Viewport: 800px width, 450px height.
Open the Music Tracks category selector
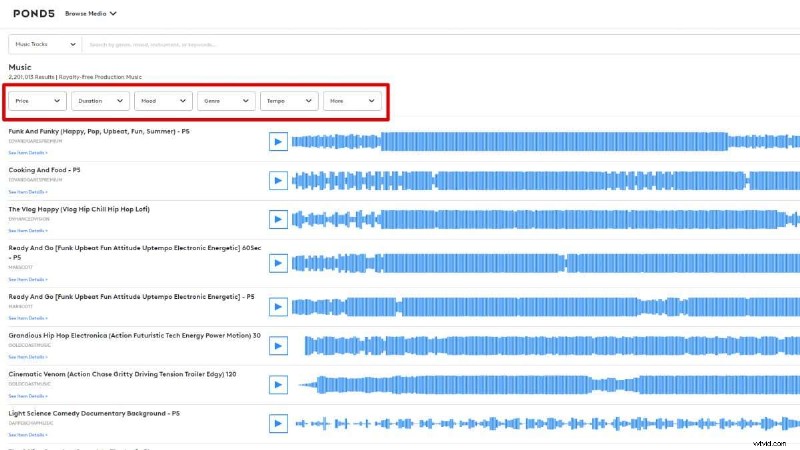click(x=44, y=44)
